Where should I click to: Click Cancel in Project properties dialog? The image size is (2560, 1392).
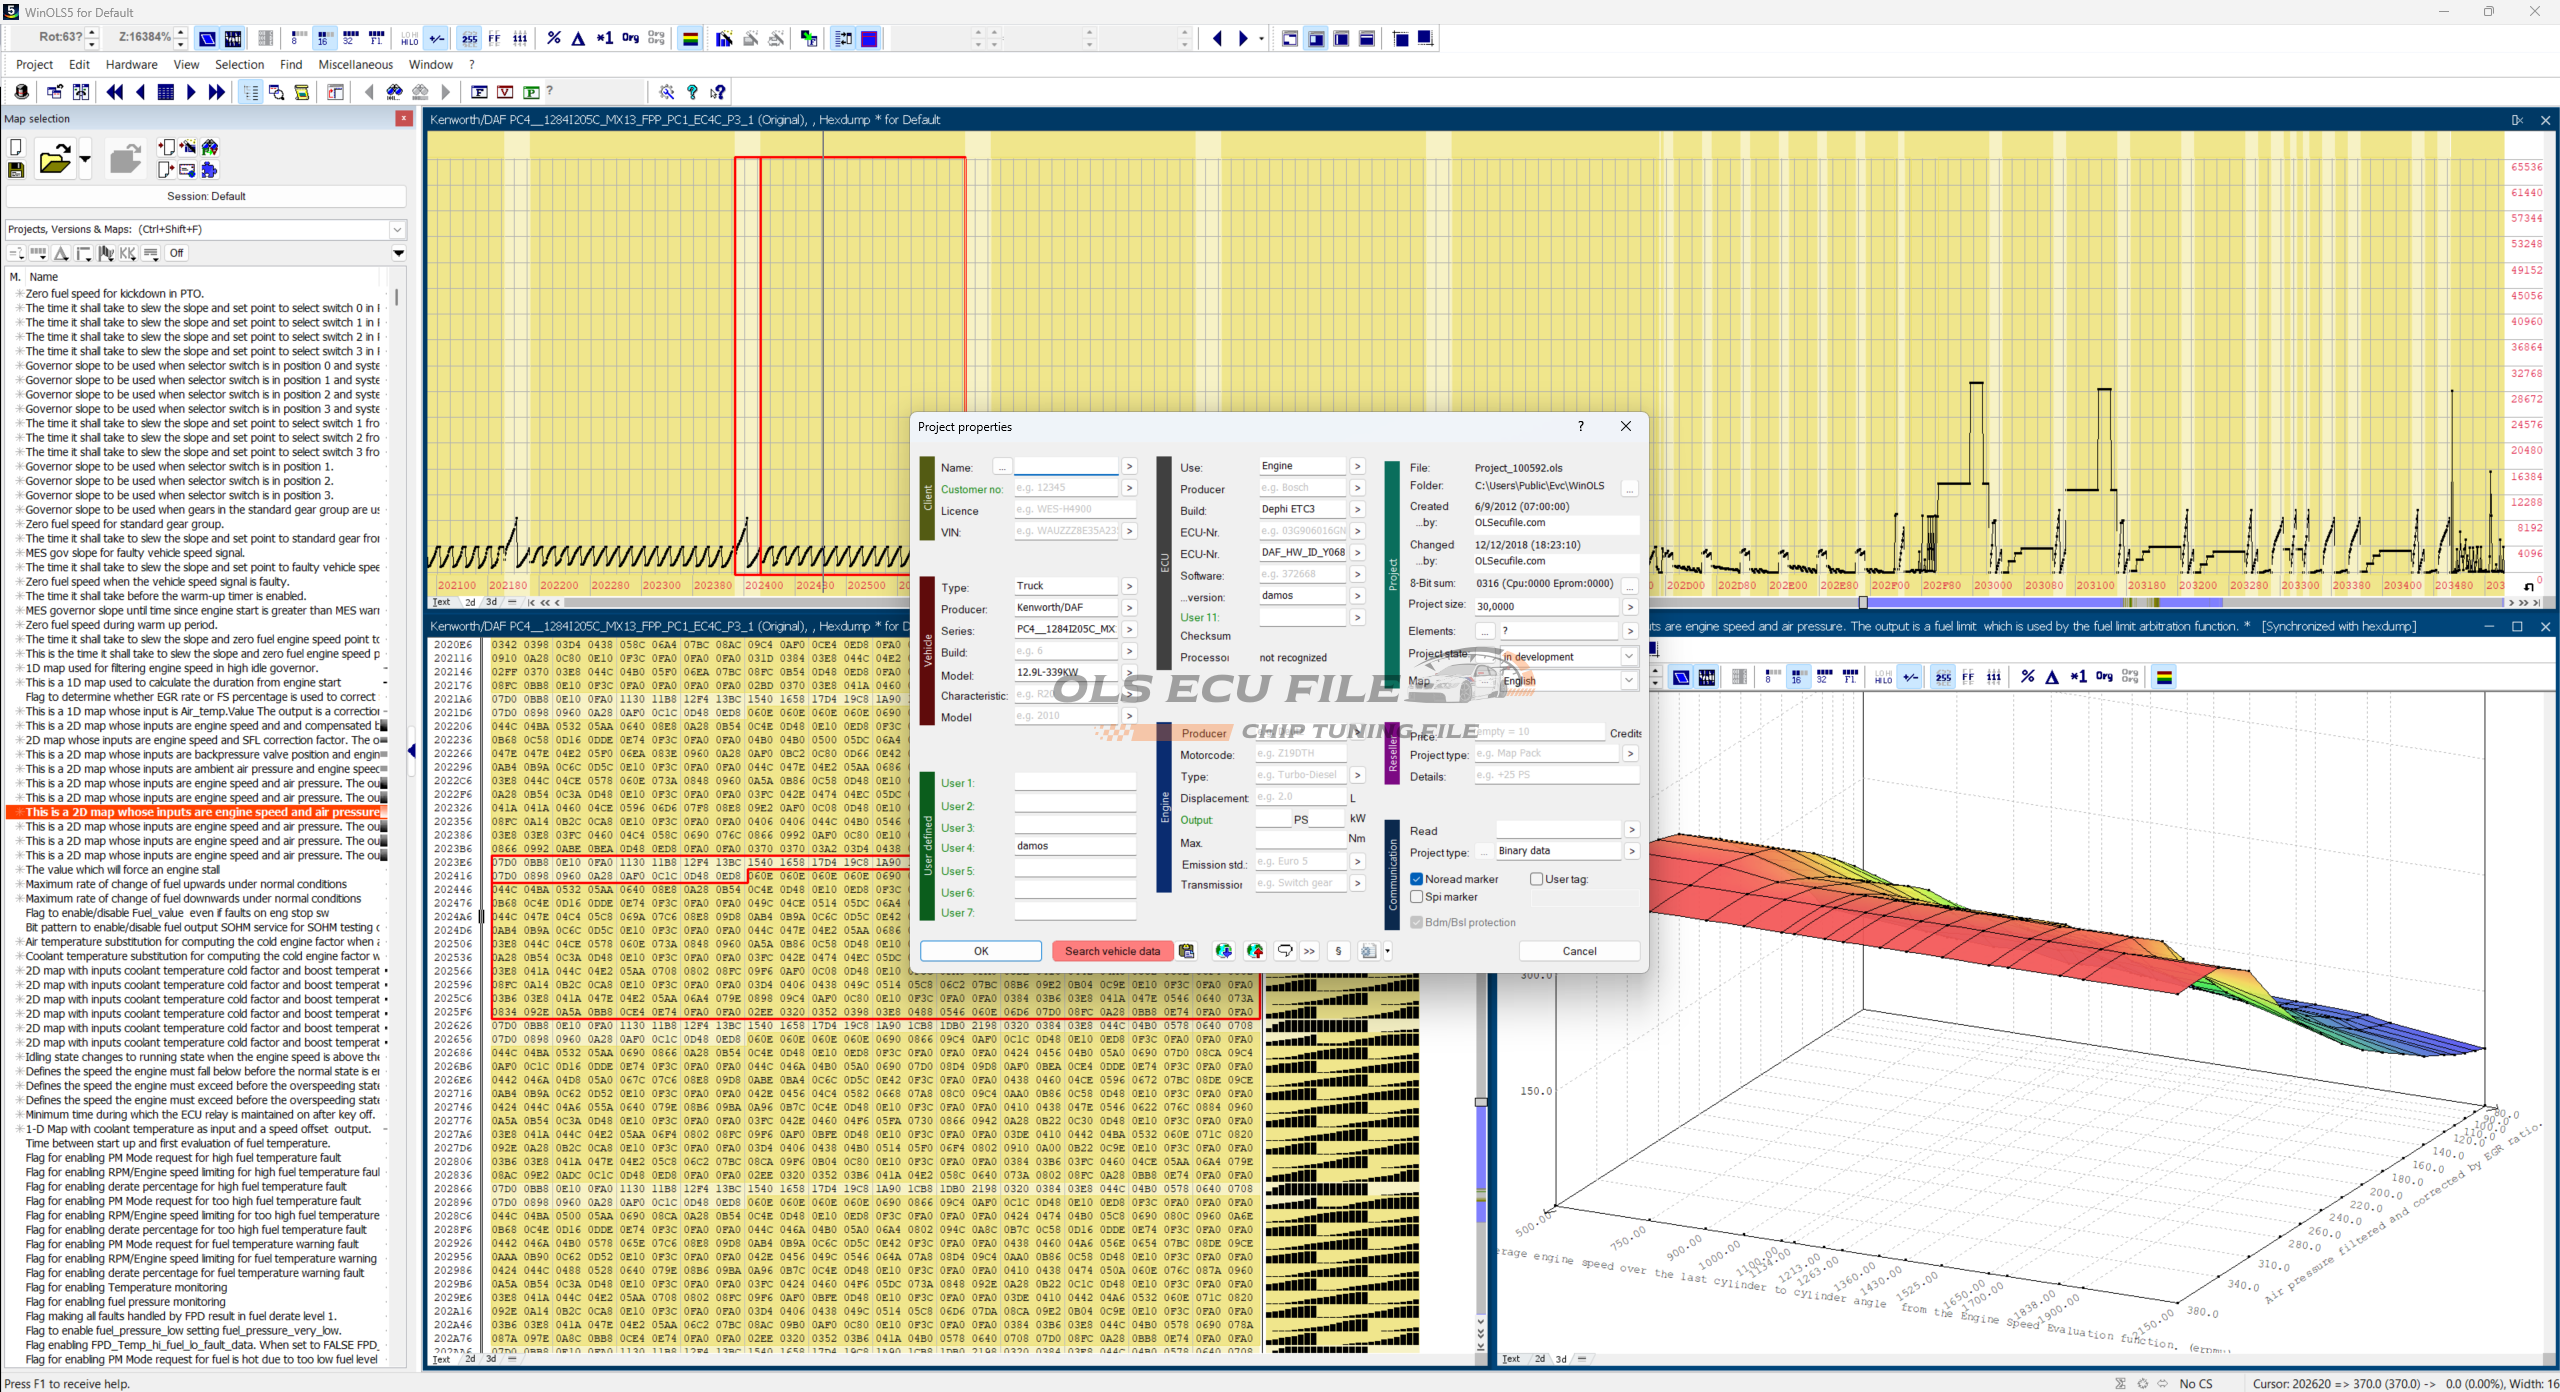click(x=1579, y=951)
